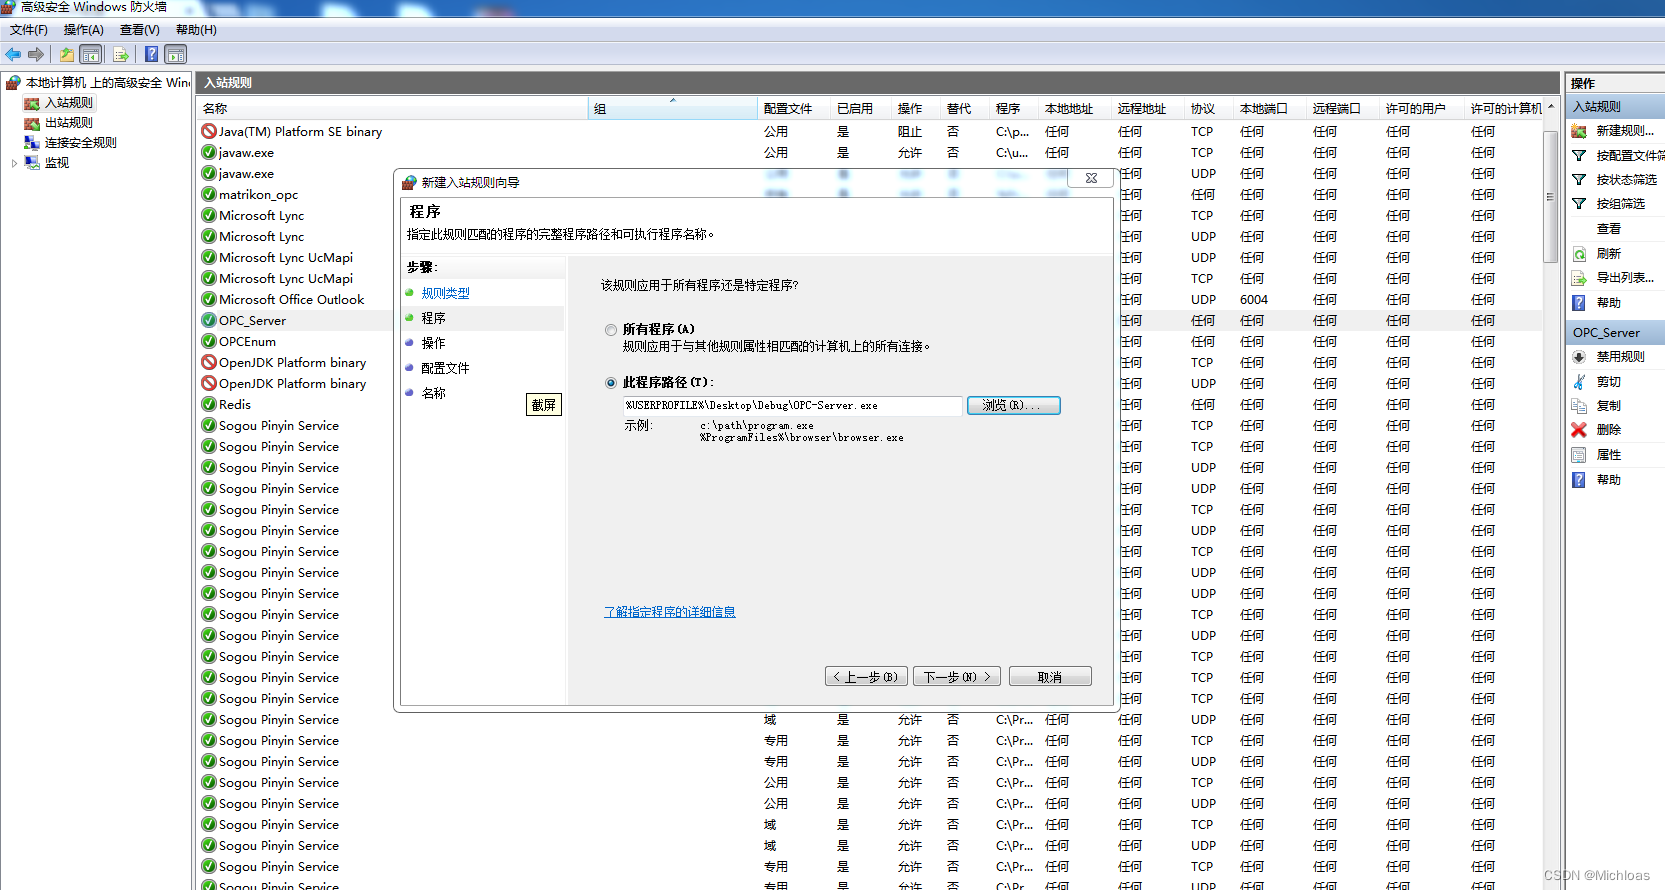The height and width of the screenshot is (890, 1665).
Task: Click the Cut (剪切) scissors icon
Action: (1579, 382)
